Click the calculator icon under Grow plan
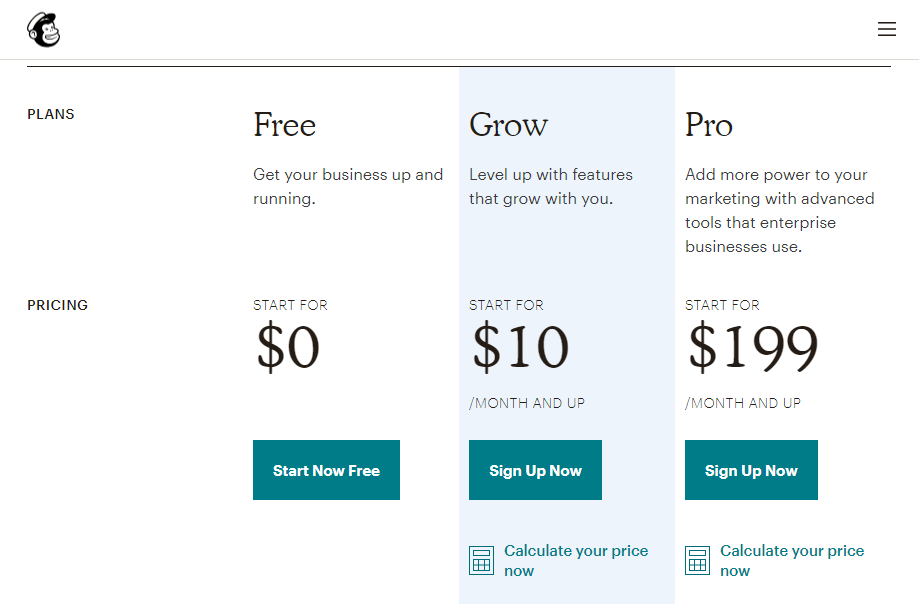 (x=481, y=561)
